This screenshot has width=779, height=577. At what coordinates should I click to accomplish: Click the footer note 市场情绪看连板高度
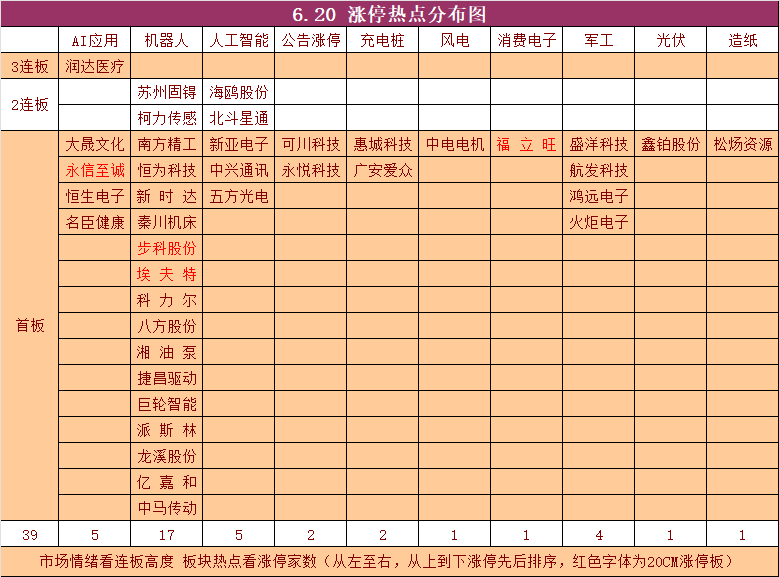107,561
